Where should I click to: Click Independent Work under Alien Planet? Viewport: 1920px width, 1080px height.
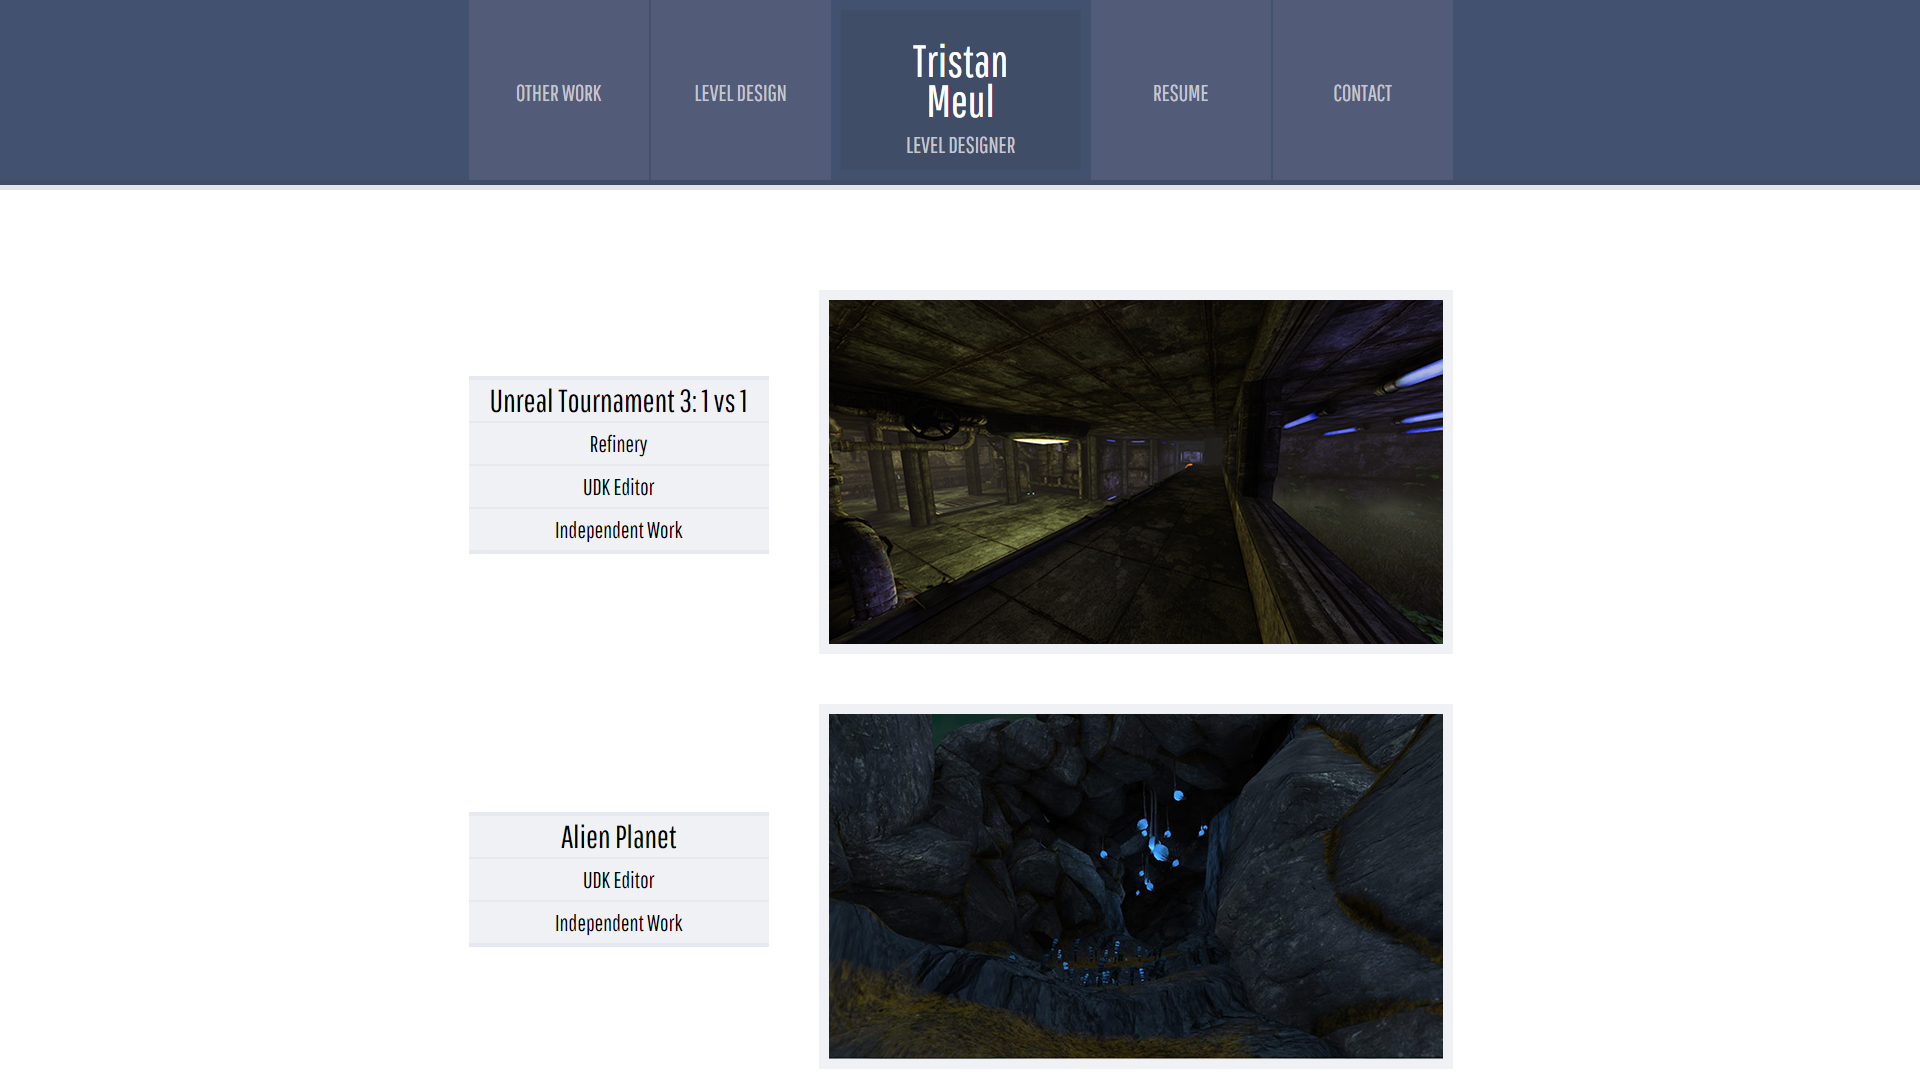pyautogui.click(x=619, y=923)
